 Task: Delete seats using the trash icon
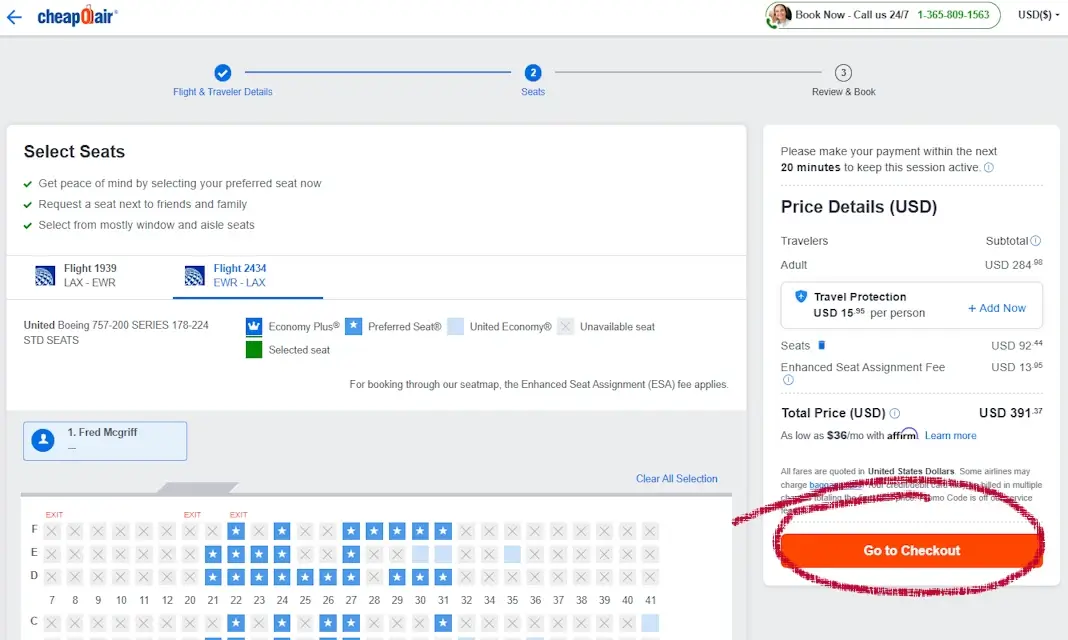[x=821, y=345]
